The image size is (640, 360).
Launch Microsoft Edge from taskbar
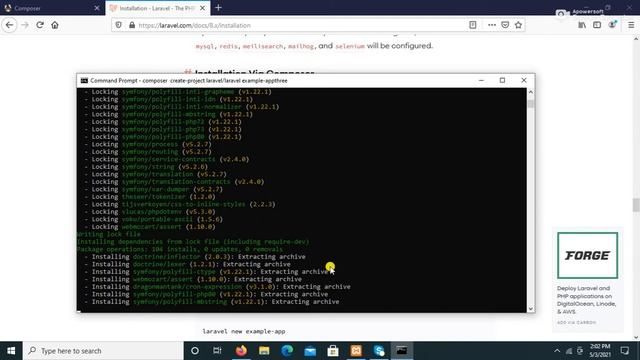coord(287,351)
